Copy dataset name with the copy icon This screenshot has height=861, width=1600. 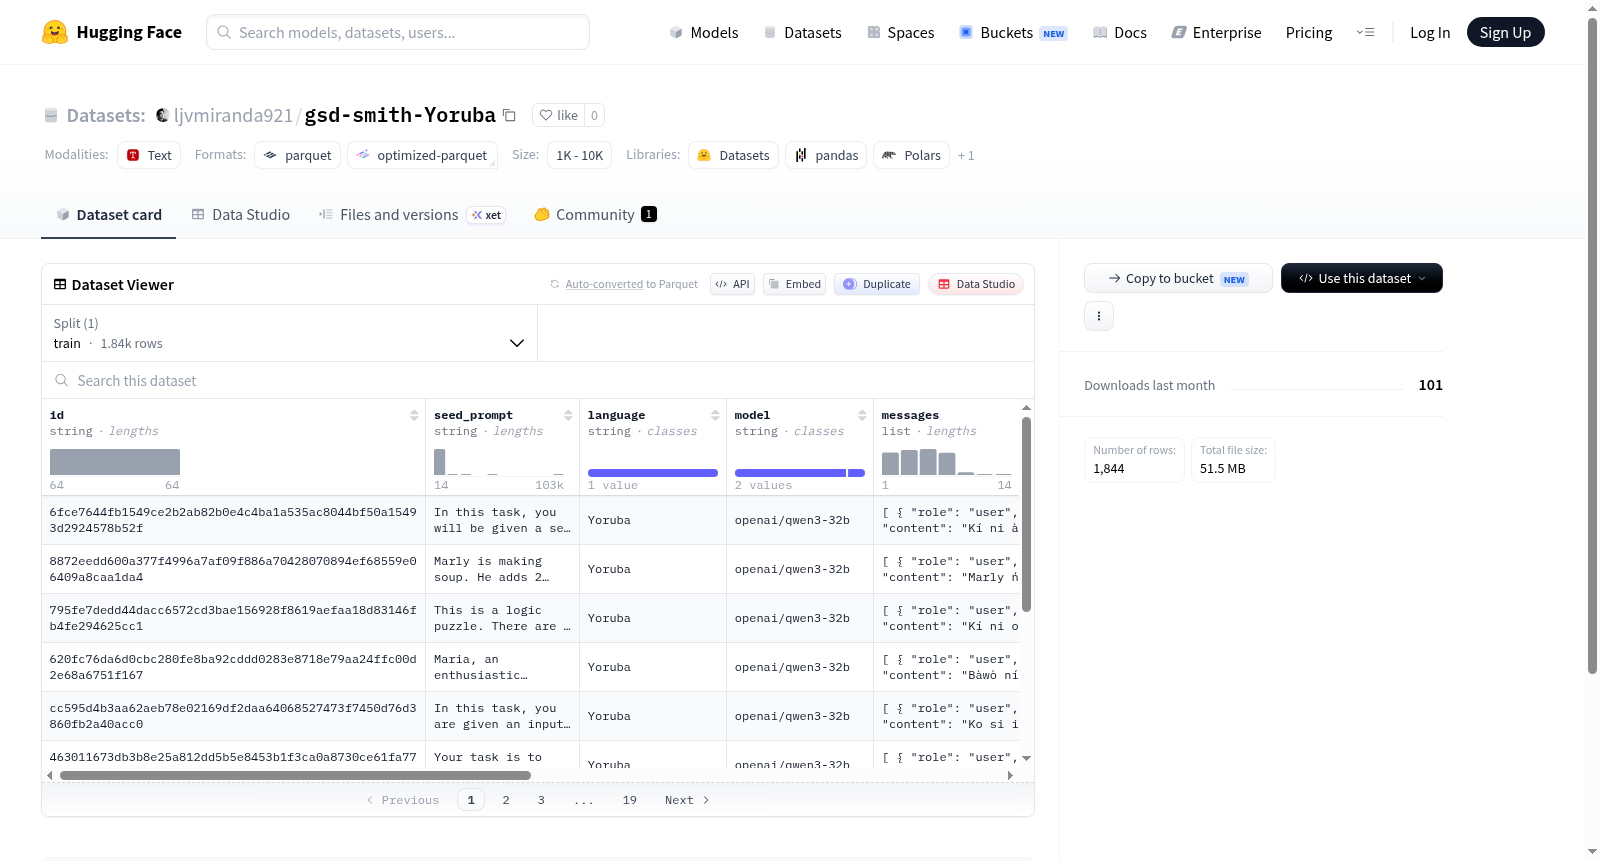(509, 115)
